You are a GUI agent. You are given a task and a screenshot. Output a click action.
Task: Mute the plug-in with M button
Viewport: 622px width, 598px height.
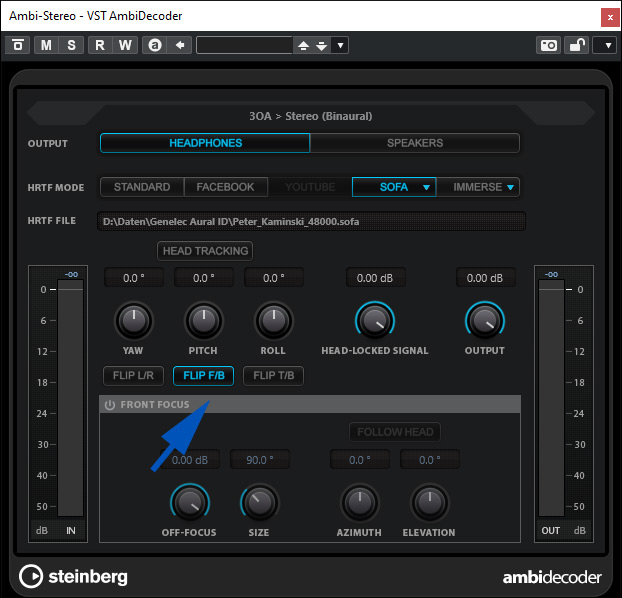pyautogui.click(x=47, y=45)
